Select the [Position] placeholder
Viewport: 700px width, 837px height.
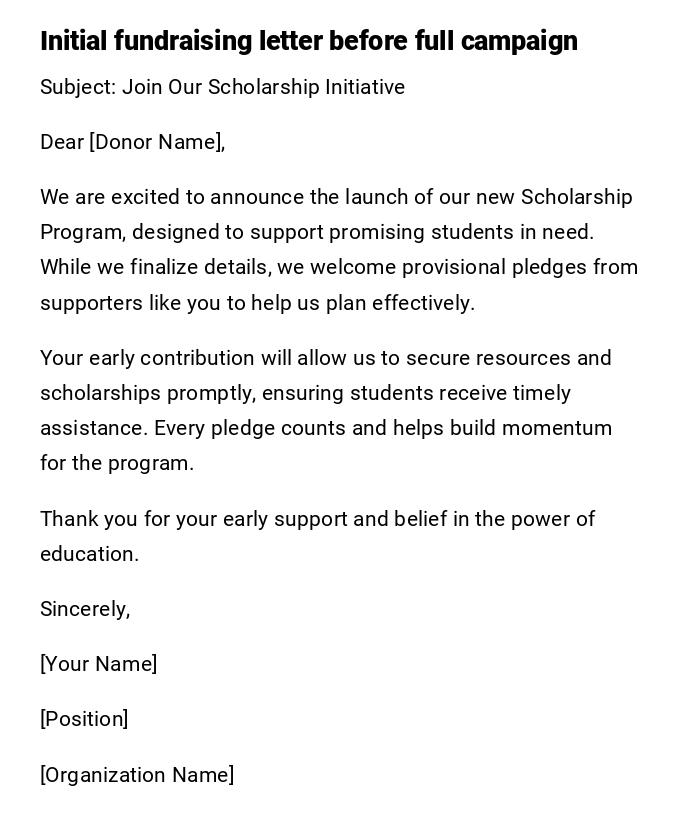click(84, 719)
